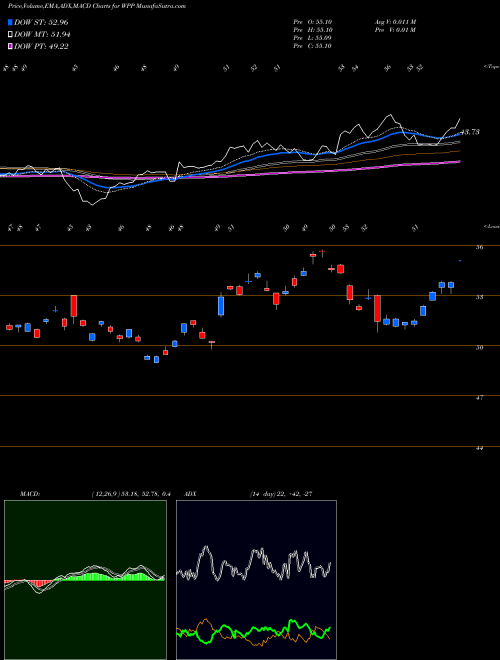Click the 47 price axis label
The image size is (500, 660).
[479, 397]
